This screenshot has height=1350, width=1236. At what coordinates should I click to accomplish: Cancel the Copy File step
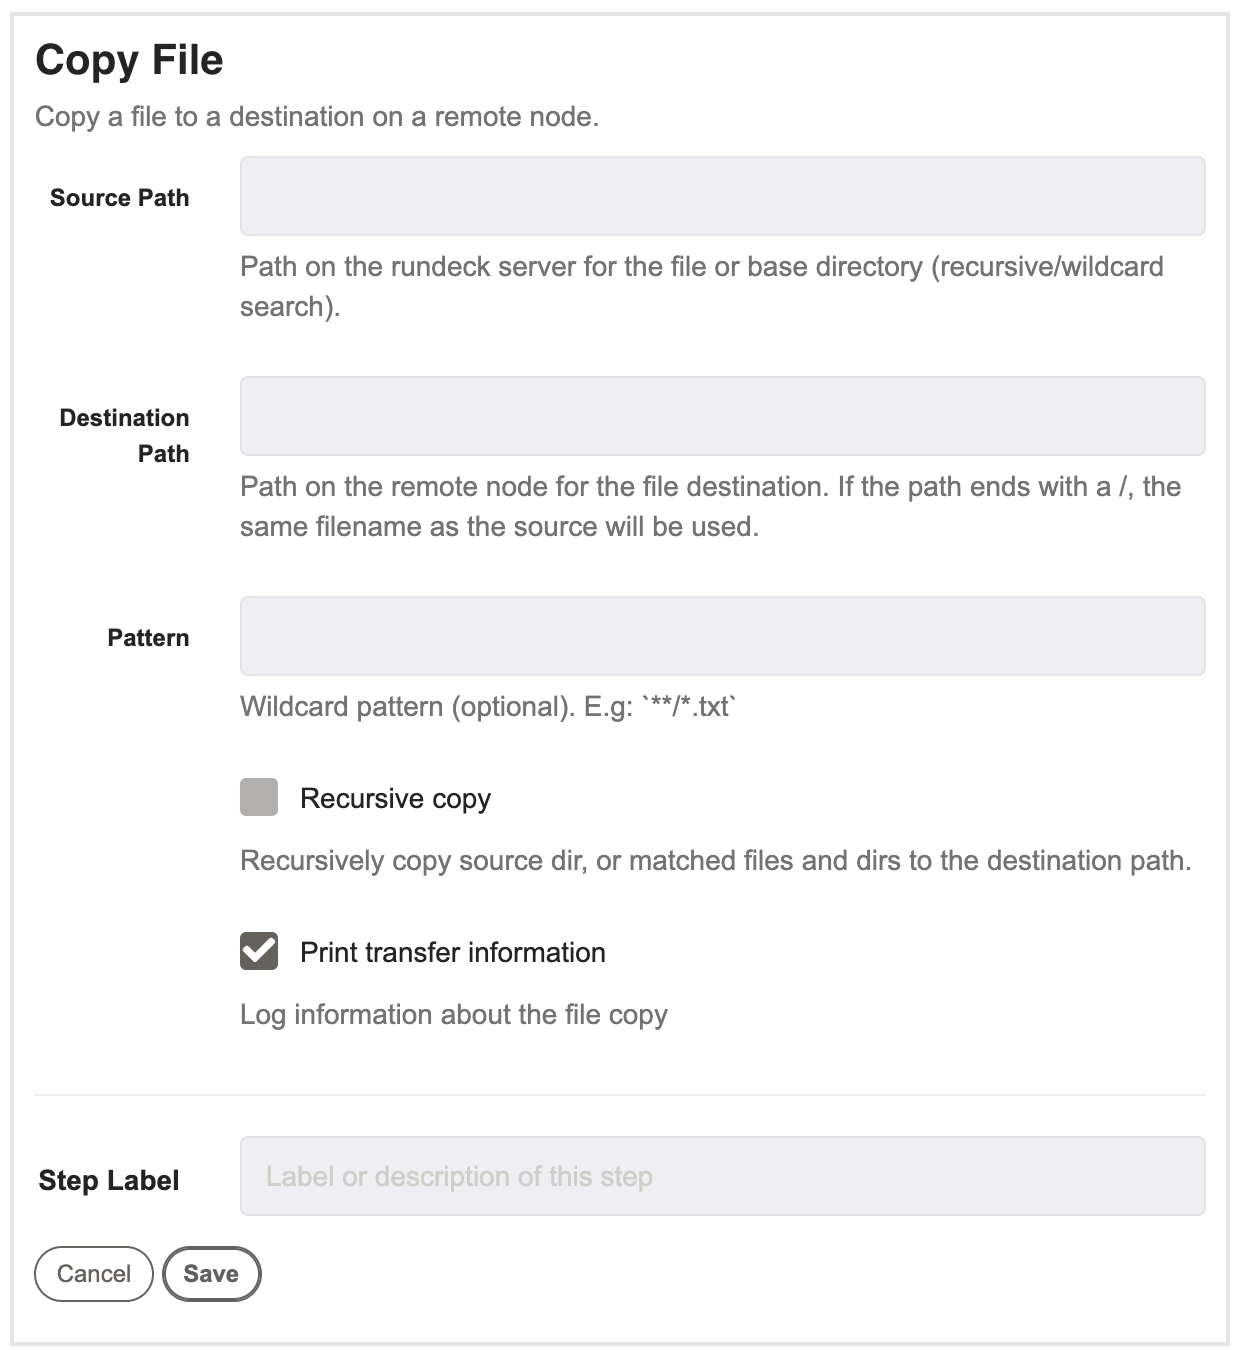94,1274
